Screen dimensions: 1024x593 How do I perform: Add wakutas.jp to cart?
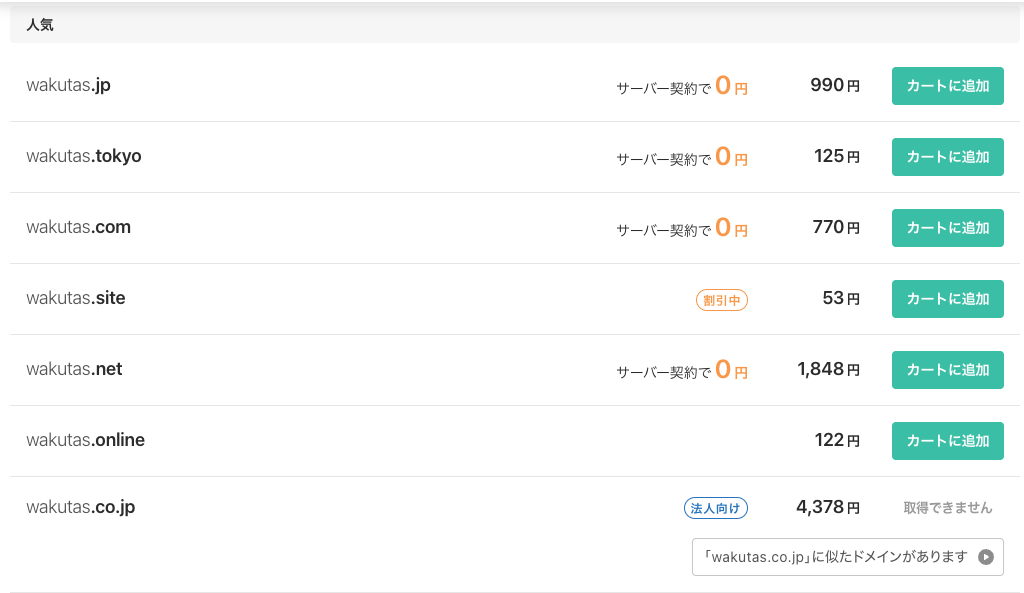pyautogui.click(x=947, y=86)
